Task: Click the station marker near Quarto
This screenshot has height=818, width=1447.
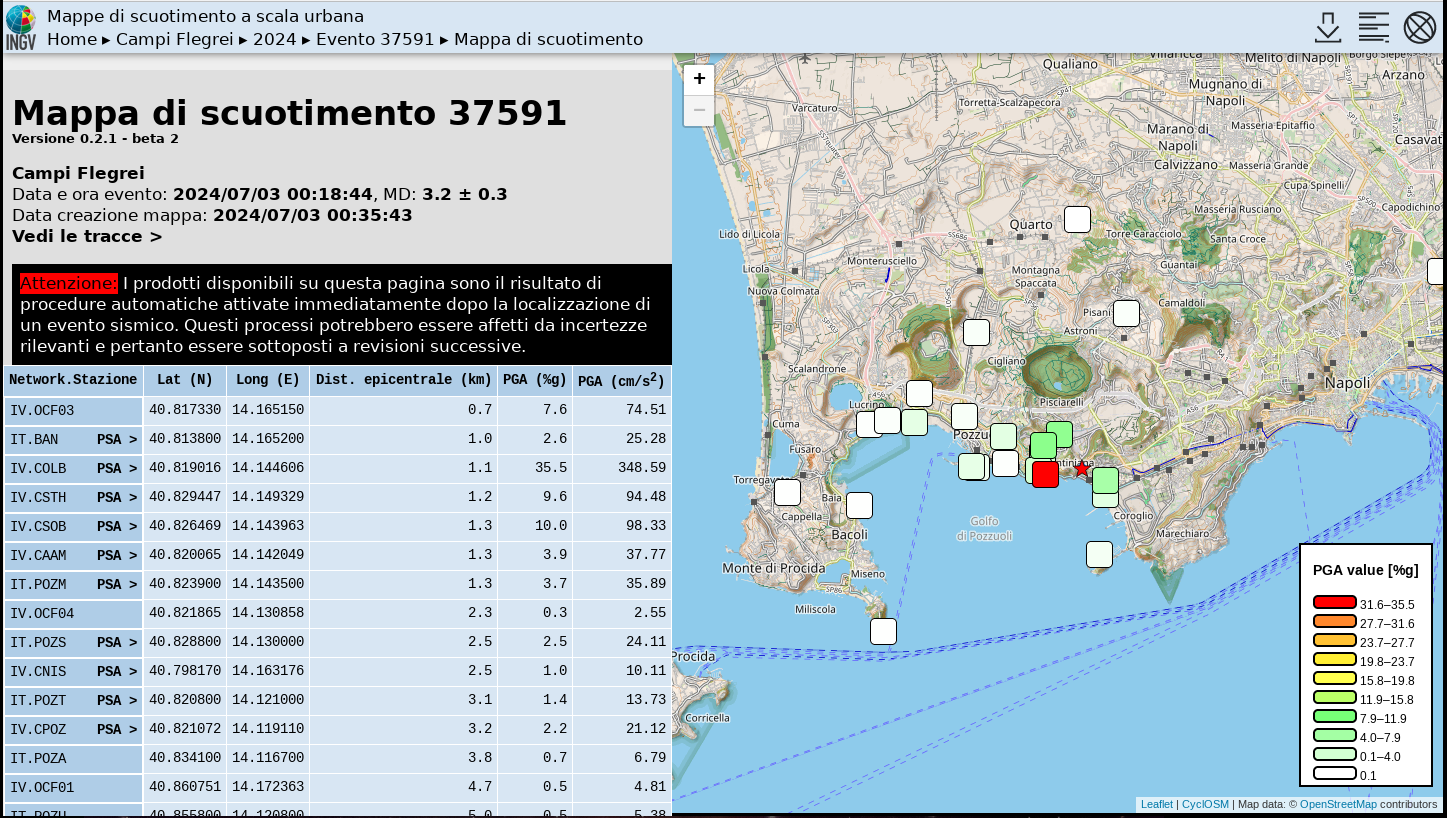Action: point(1077,219)
